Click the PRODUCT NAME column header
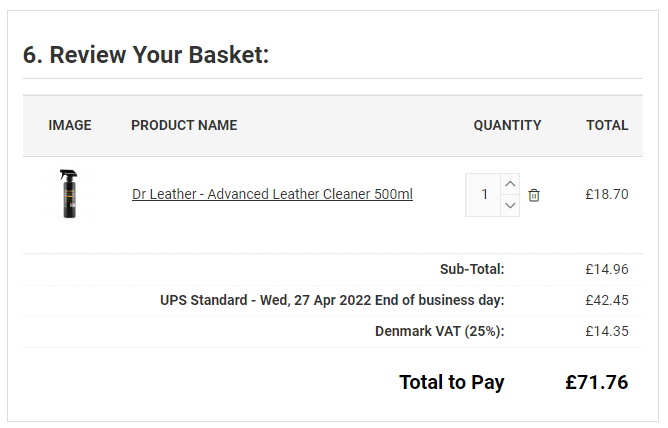This screenshot has width=668, height=428. click(184, 125)
